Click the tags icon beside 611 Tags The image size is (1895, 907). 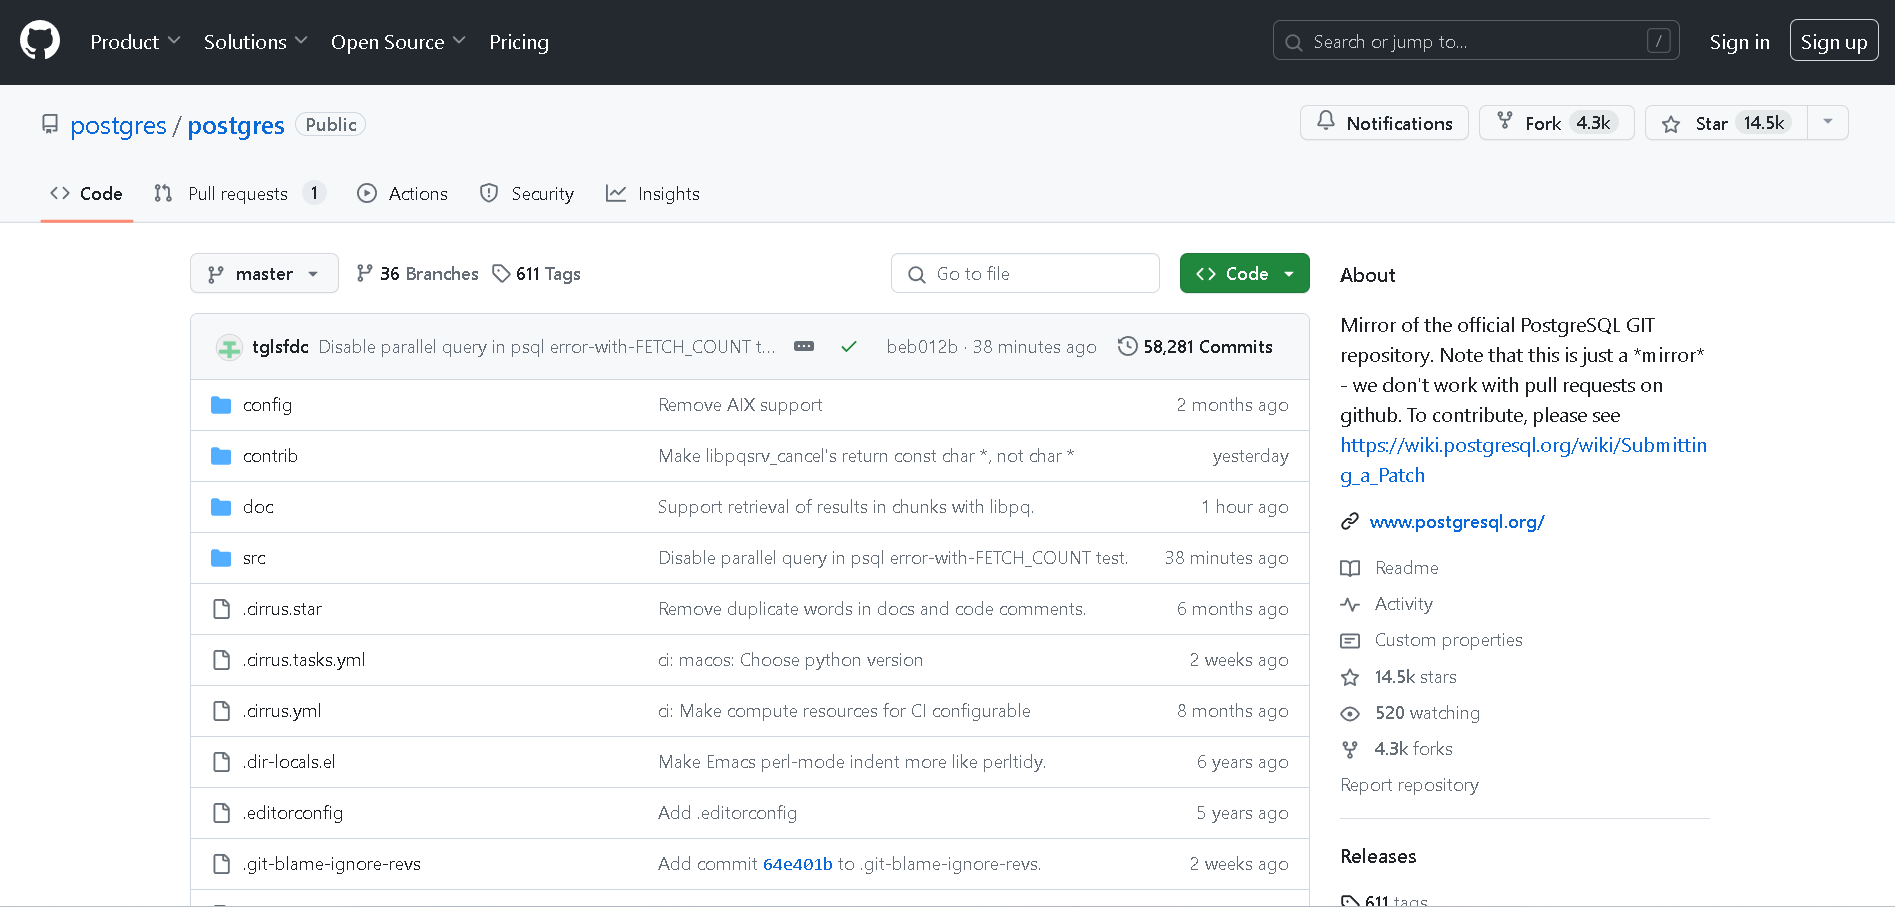click(x=501, y=273)
